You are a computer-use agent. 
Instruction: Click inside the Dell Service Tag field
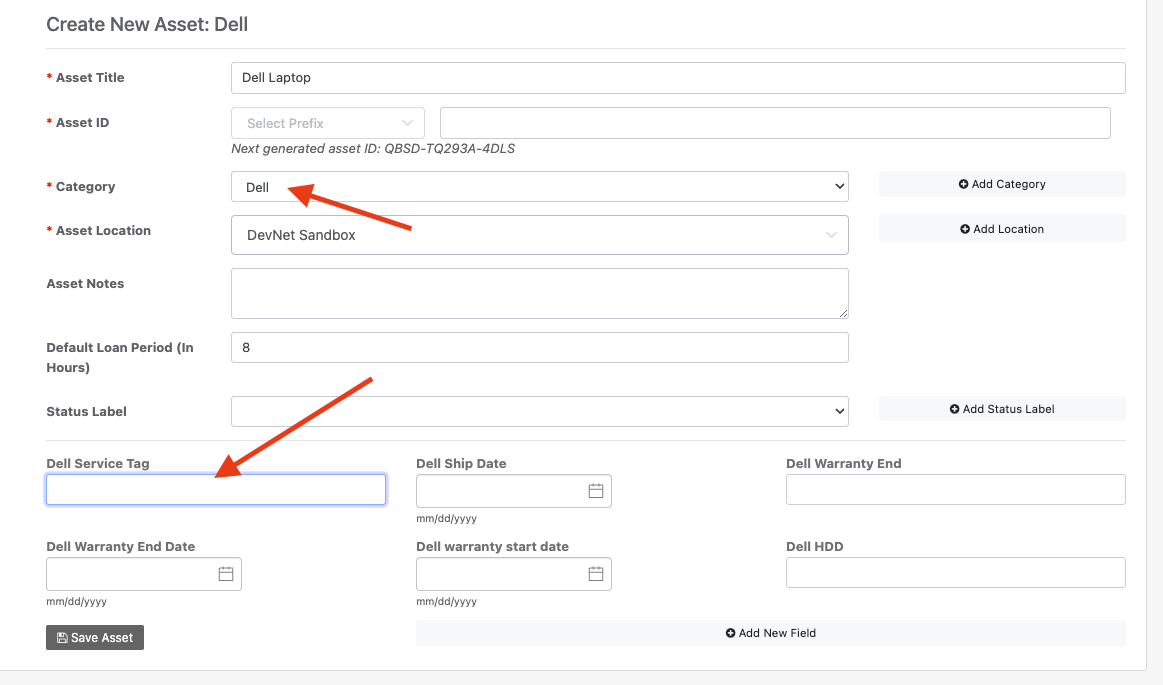point(215,489)
